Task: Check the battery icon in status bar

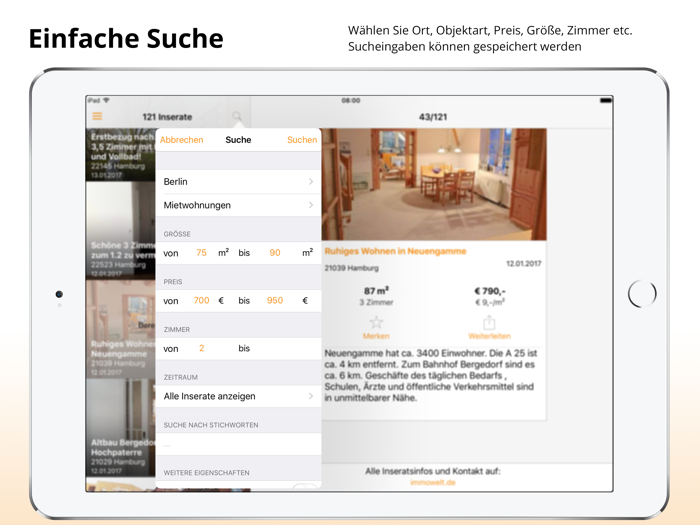Action: click(605, 100)
